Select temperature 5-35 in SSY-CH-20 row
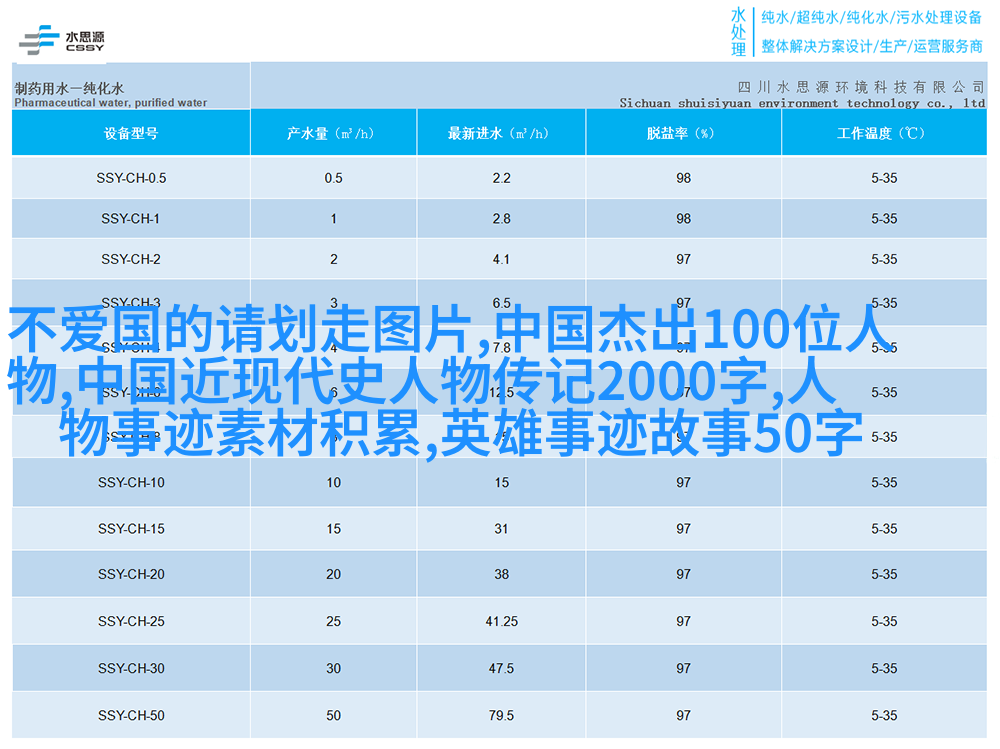The height and width of the screenshot is (749, 1000). [884, 574]
